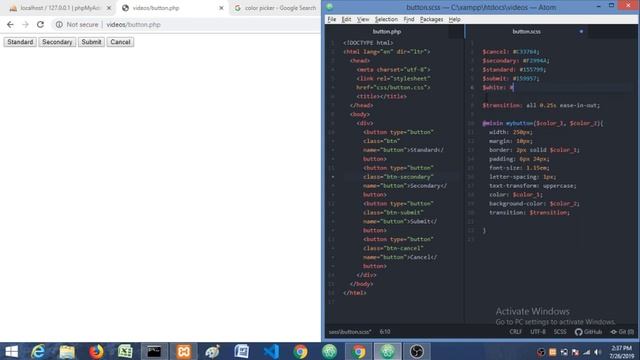Change the UTF-8 file encoding in status bar
This screenshot has width=640, height=360.
(538, 332)
